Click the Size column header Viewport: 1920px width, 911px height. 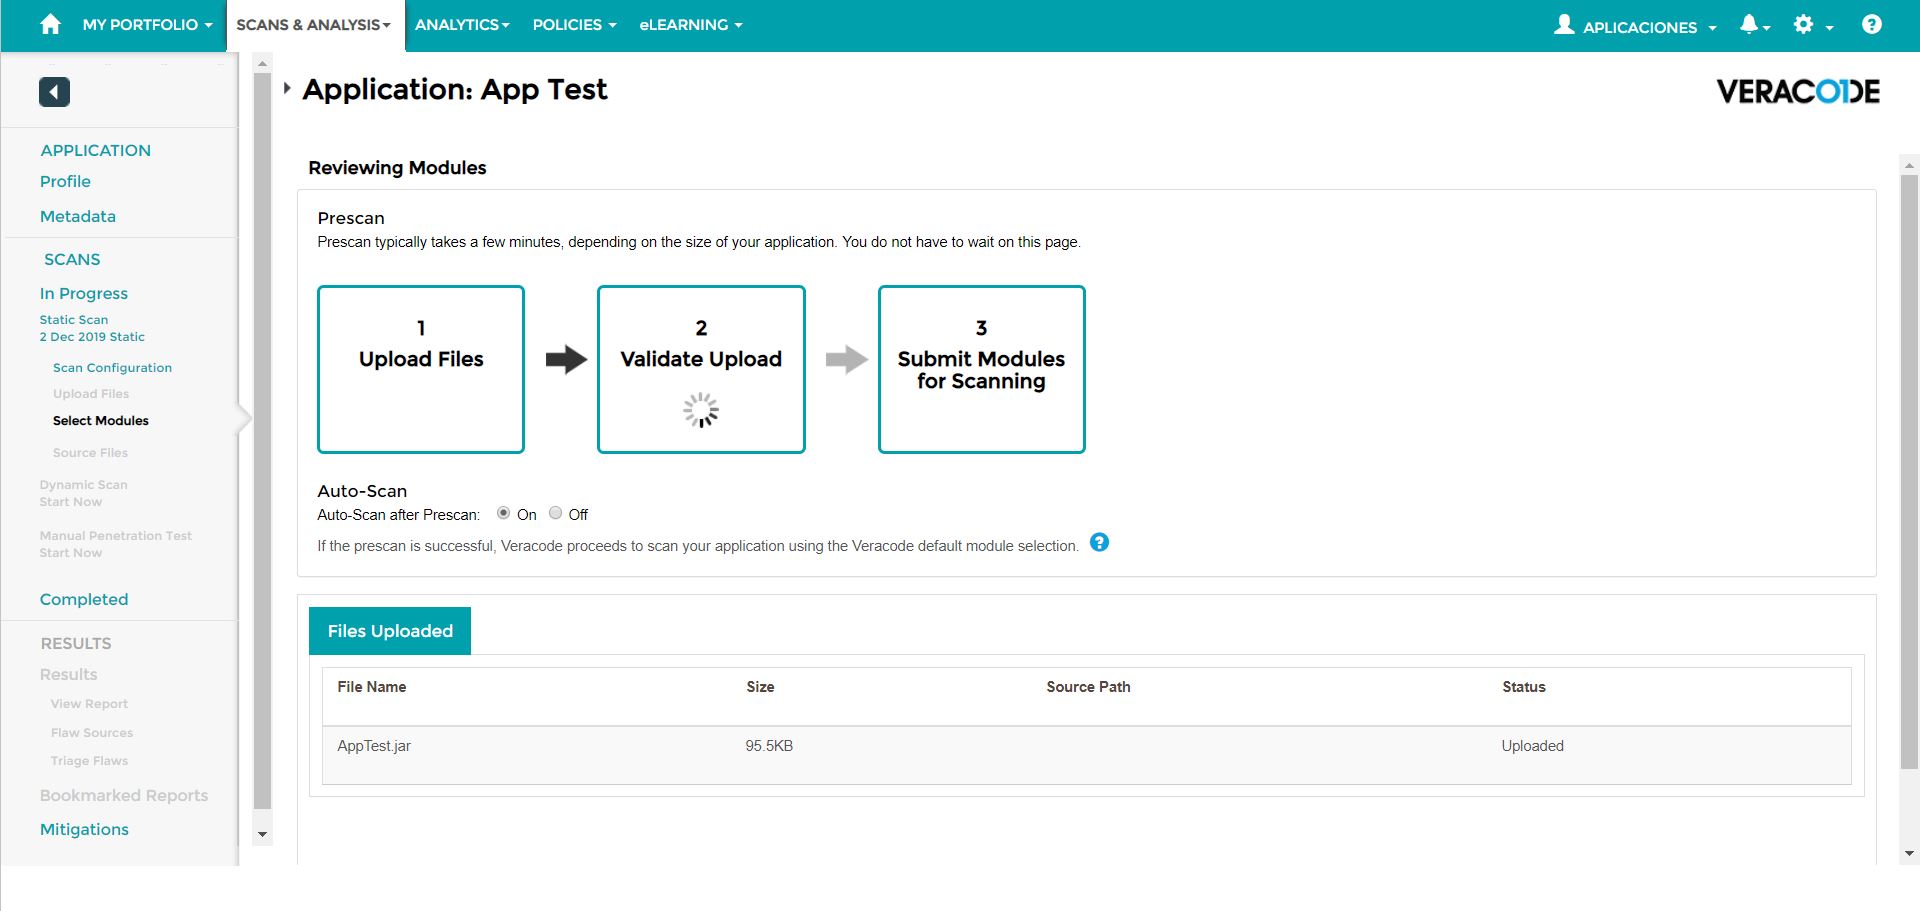click(x=760, y=687)
